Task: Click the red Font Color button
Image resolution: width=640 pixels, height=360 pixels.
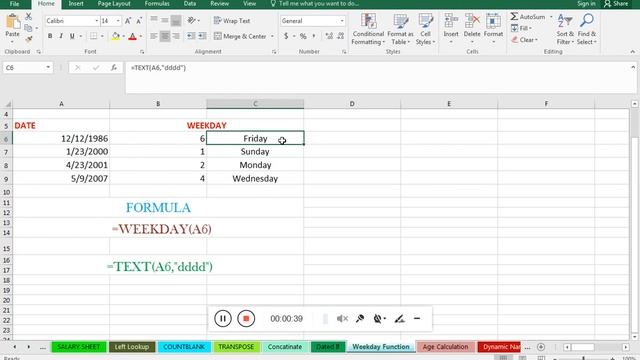Action: 132,36
